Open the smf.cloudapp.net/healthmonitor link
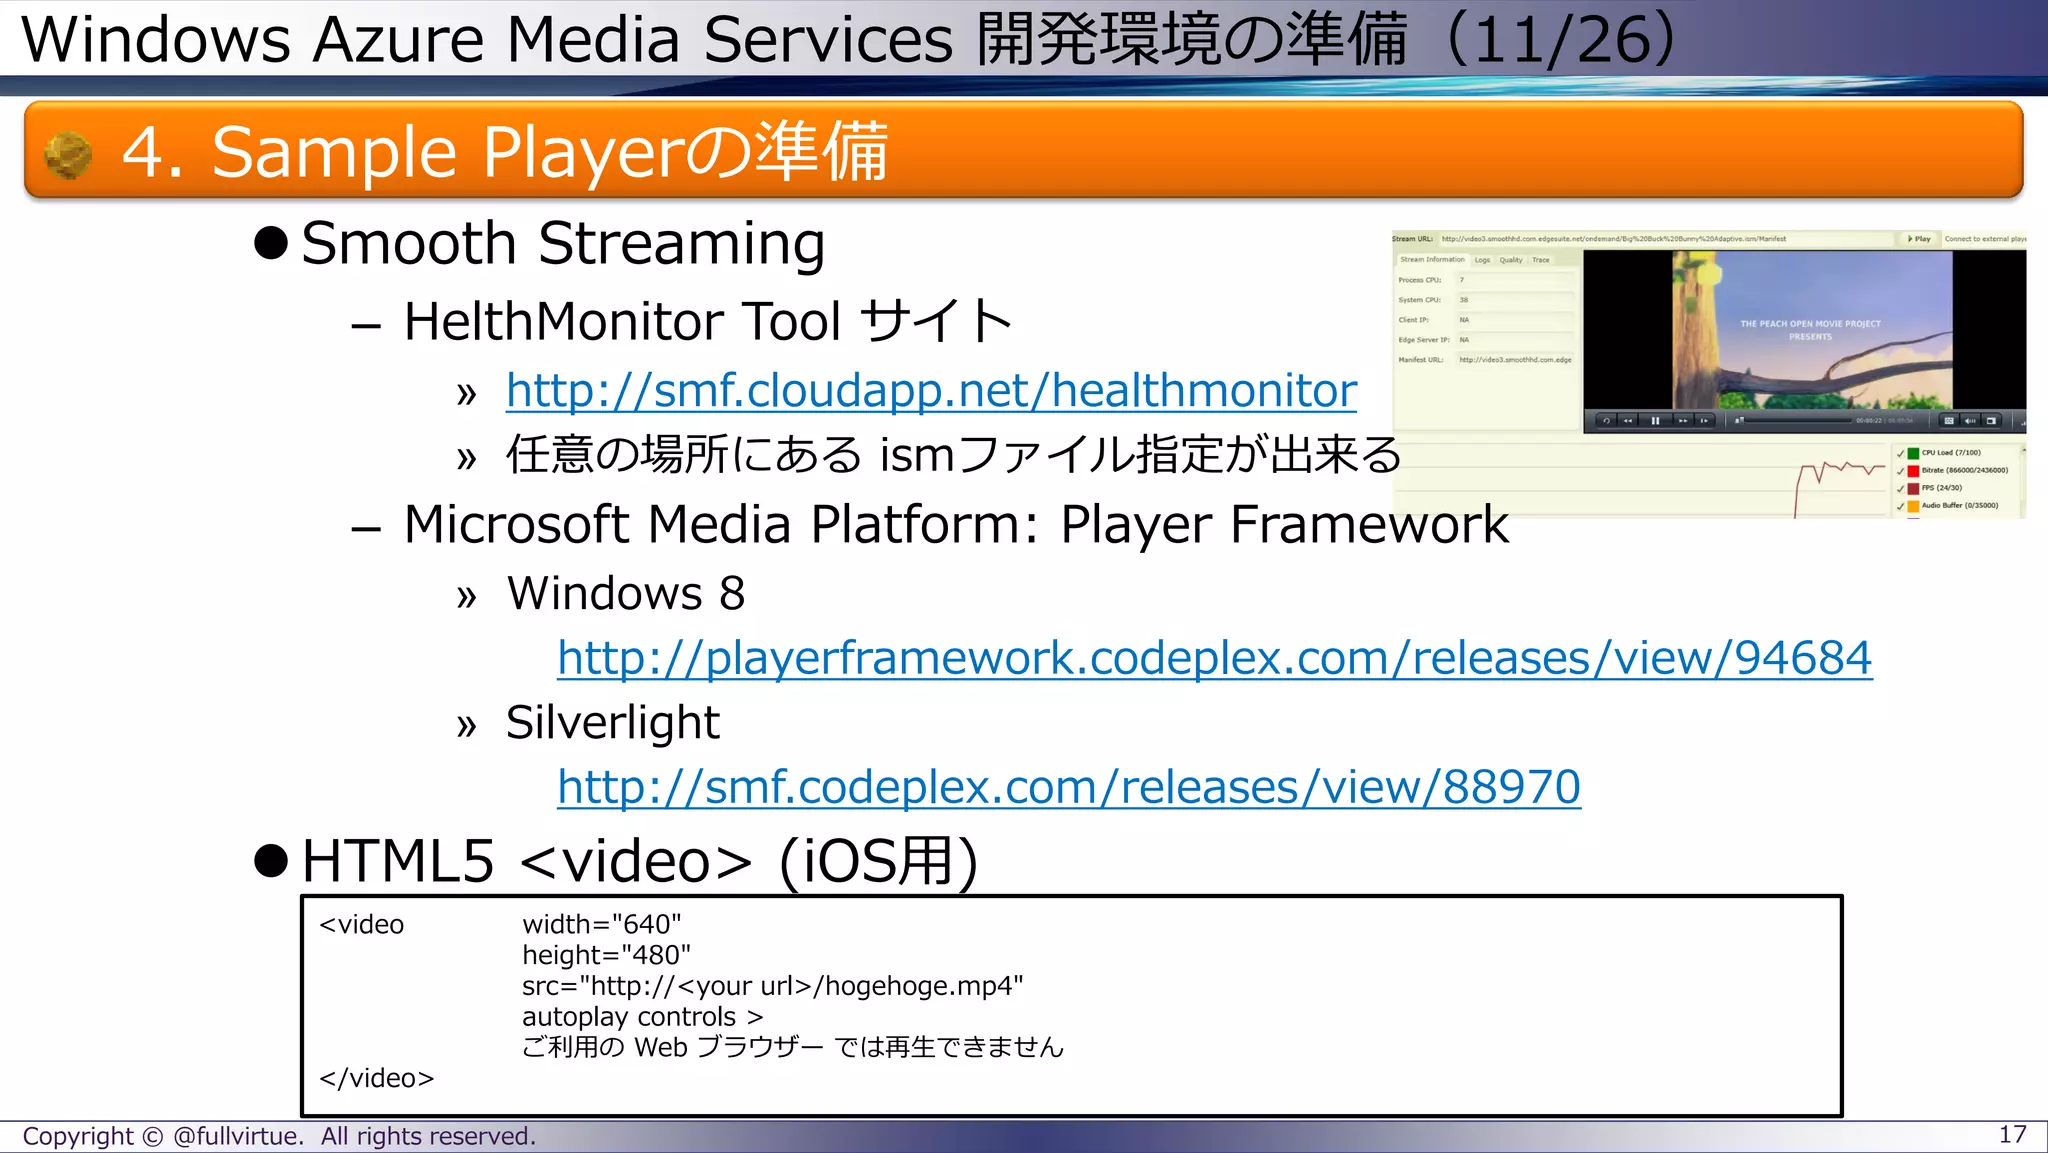Image resolution: width=2048 pixels, height=1153 pixels. pyautogui.click(x=931, y=390)
